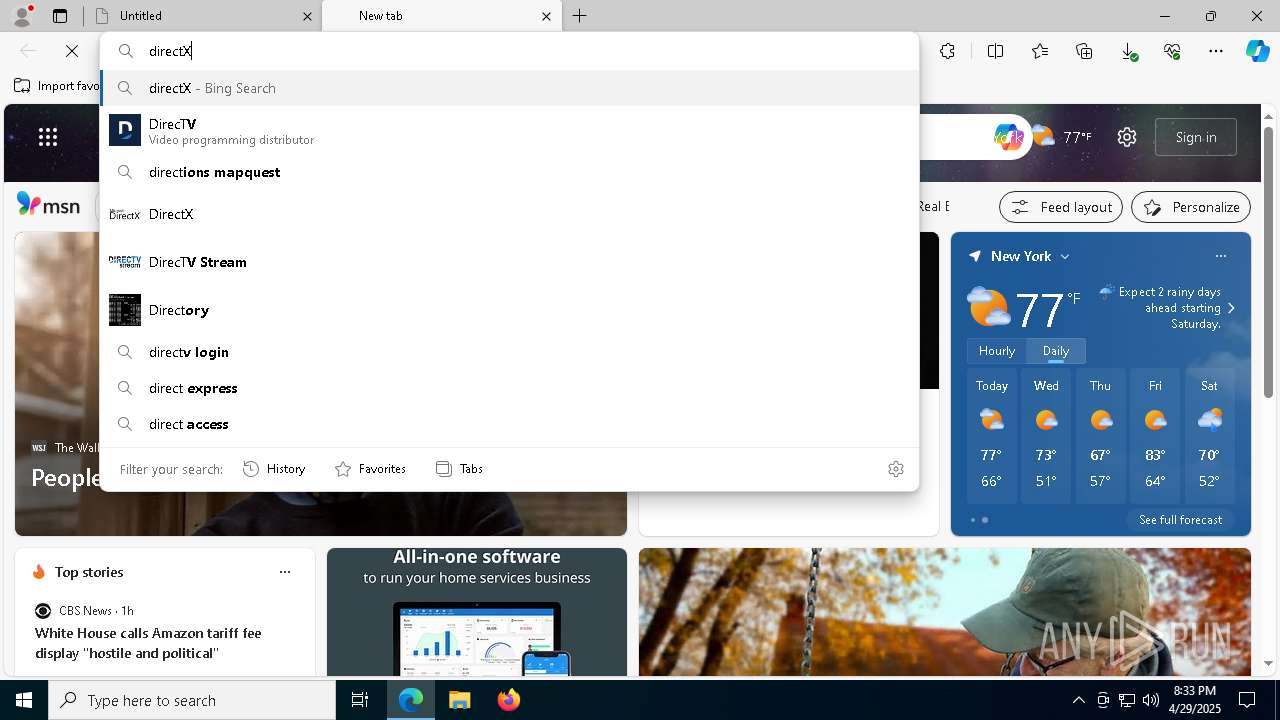Viewport: 1280px width, 720px height.
Task: Open weather card more options ellipsis
Action: point(1221,256)
